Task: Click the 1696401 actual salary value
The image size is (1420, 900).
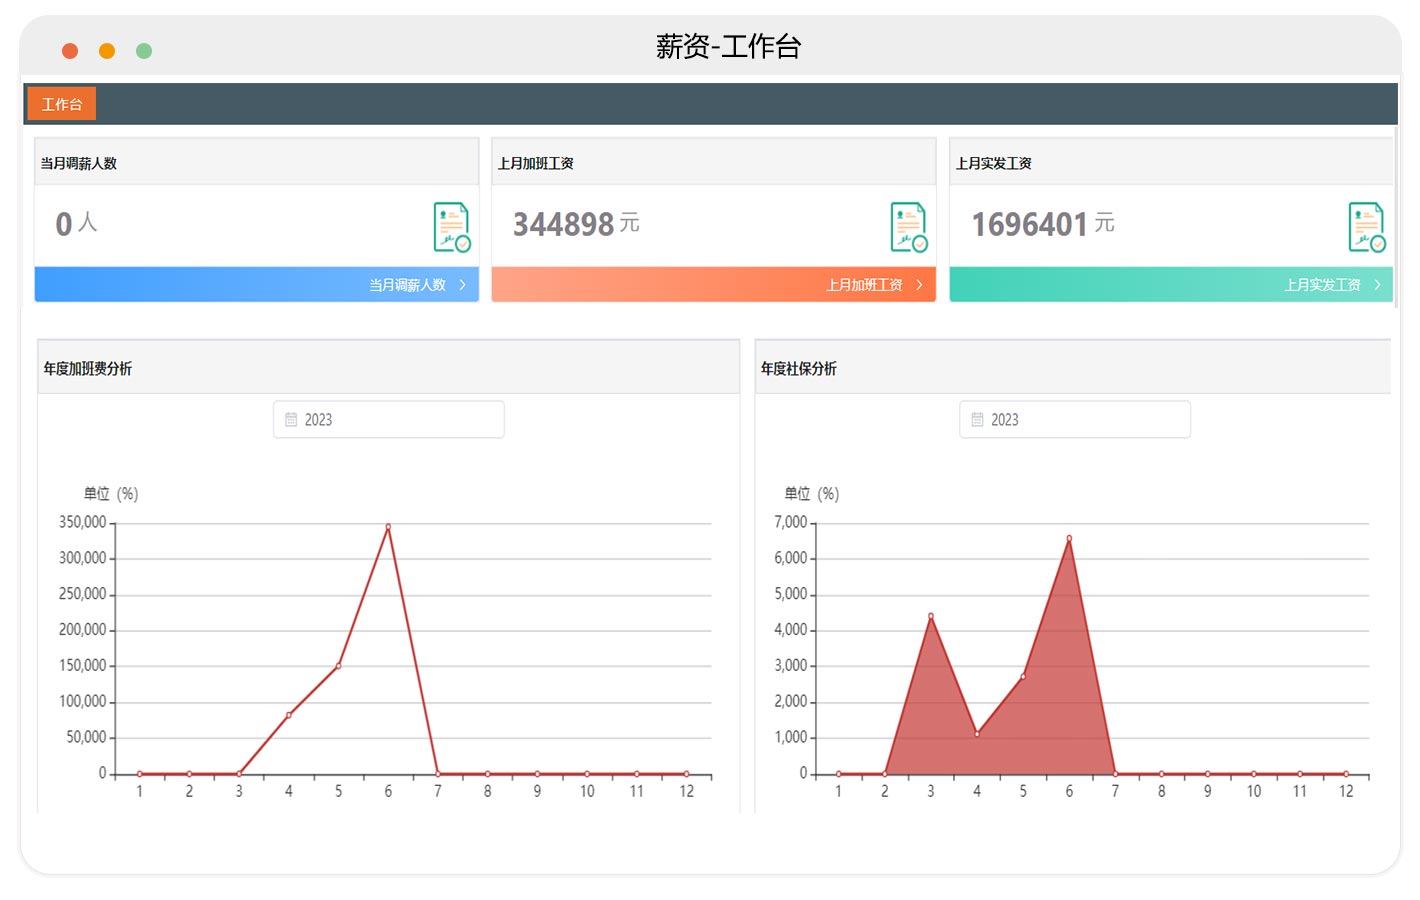Action: [x=1029, y=224]
